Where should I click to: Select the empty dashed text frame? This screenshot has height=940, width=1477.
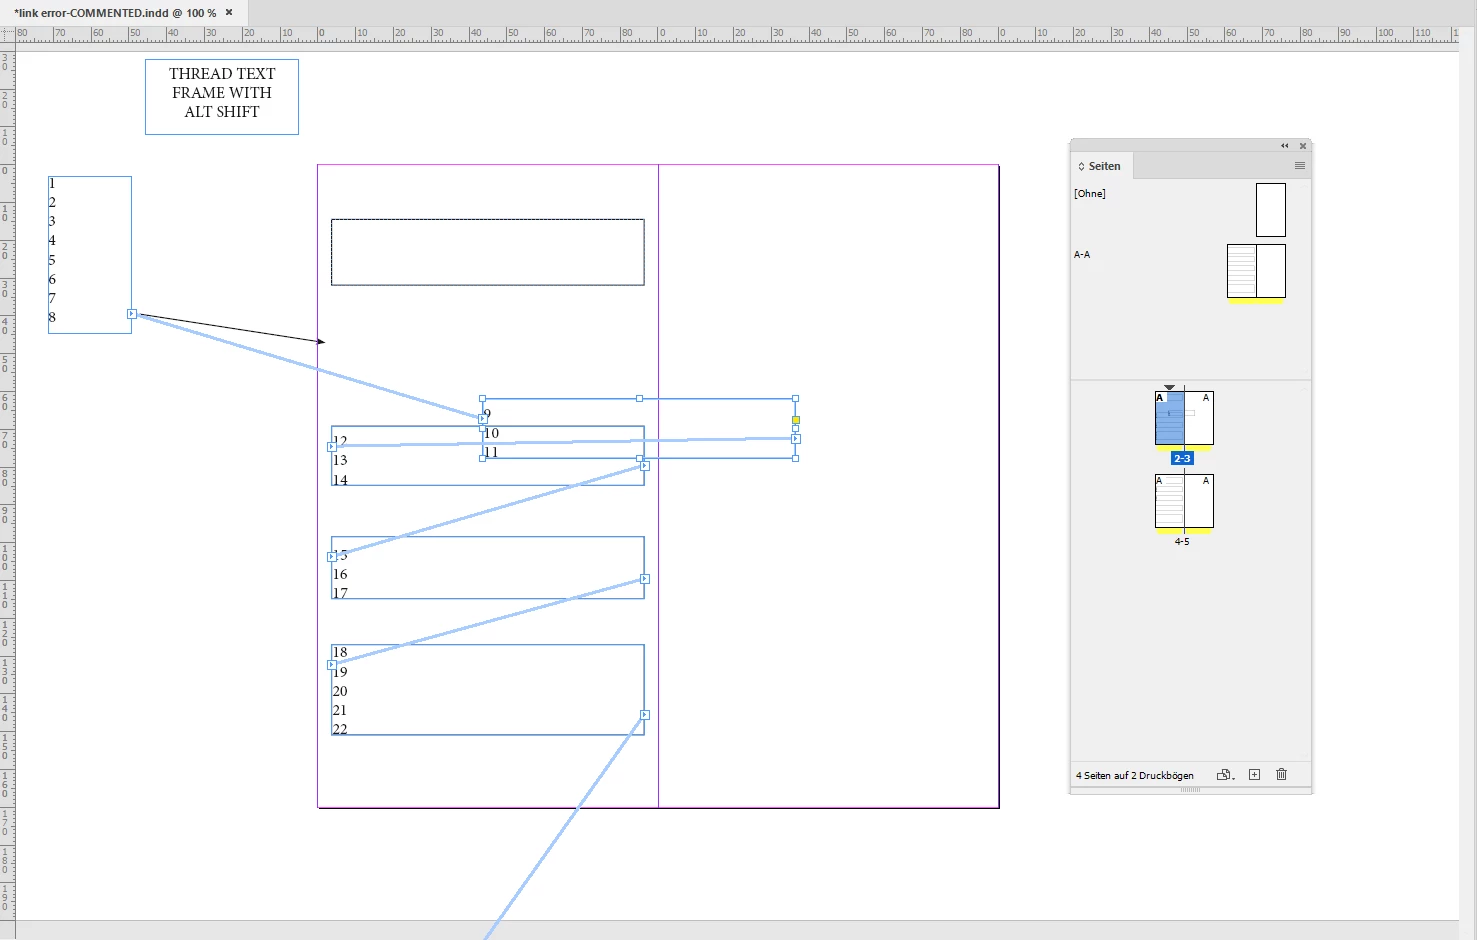pos(488,252)
